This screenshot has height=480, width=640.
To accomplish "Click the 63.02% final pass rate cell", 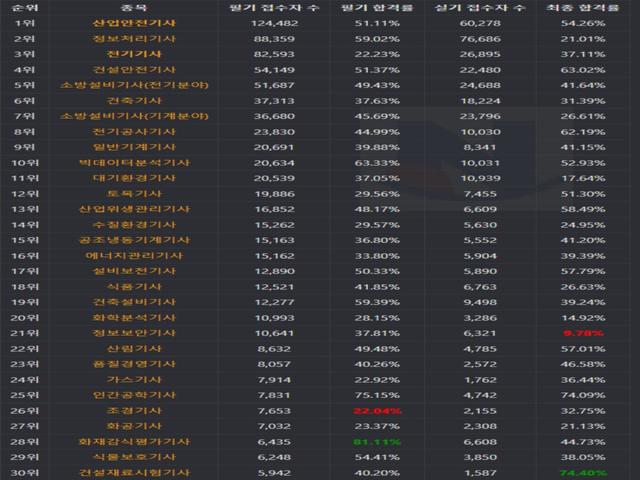I will pos(582,70).
